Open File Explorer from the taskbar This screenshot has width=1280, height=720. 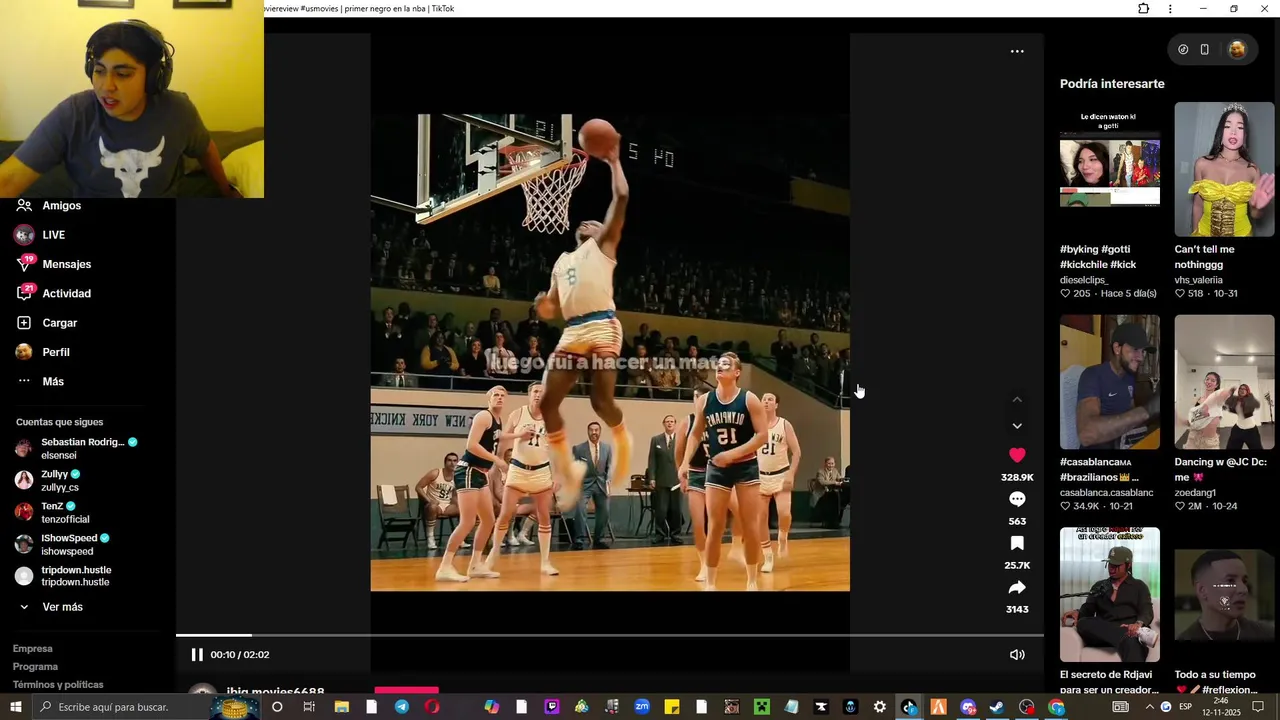pos(341,707)
